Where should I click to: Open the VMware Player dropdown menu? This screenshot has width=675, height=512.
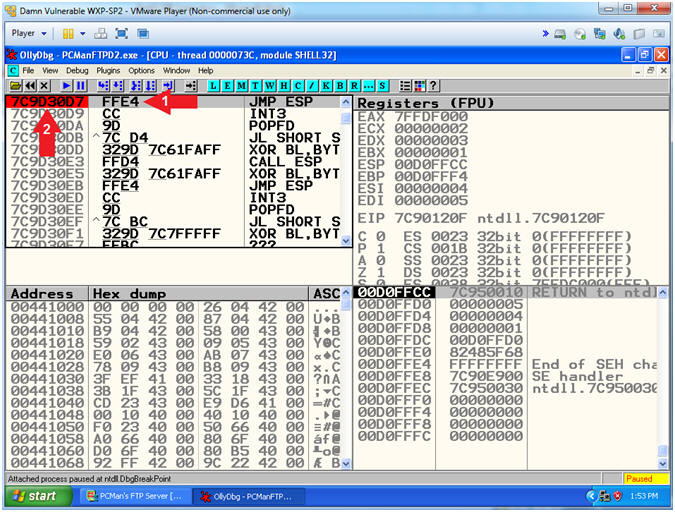tap(29, 34)
